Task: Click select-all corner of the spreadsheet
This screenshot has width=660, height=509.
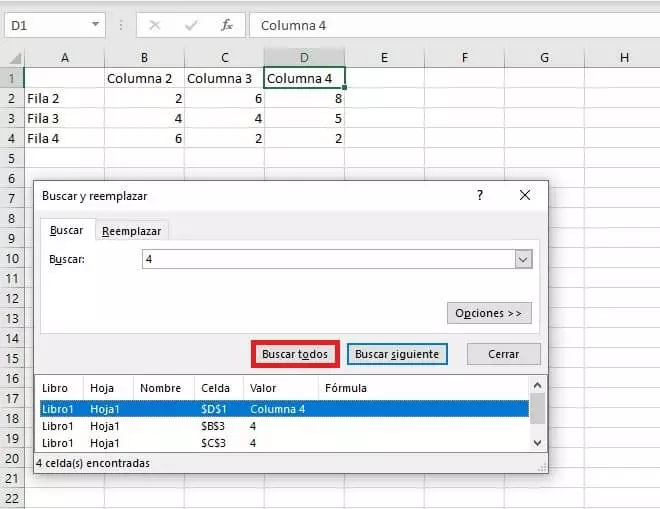Action: pos(12,58)
